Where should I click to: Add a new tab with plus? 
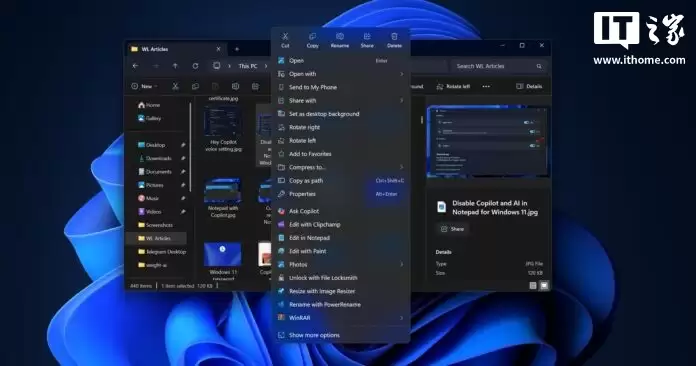point(237,49)
